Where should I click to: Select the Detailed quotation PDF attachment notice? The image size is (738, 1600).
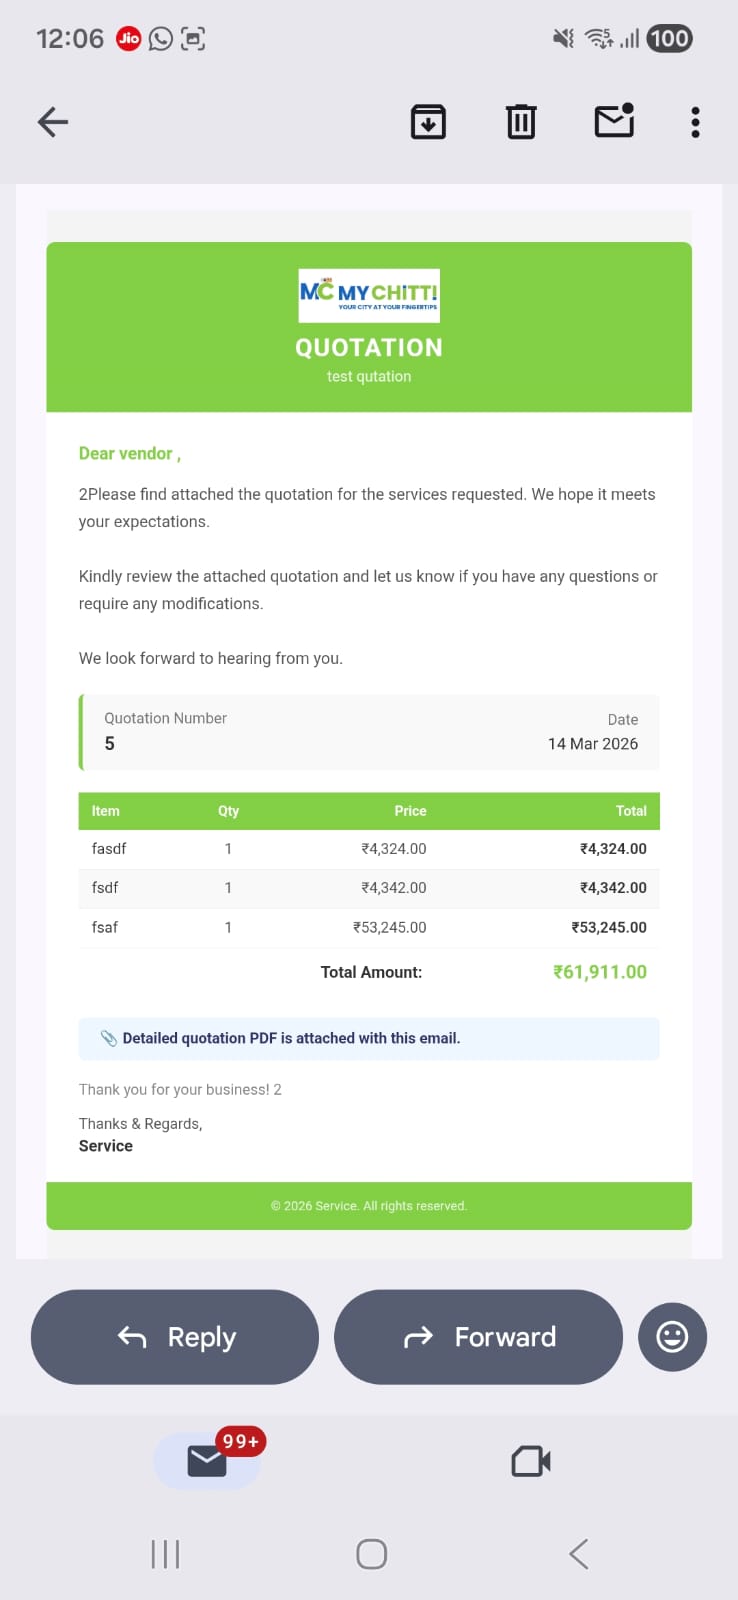(x=369, y=1038)
